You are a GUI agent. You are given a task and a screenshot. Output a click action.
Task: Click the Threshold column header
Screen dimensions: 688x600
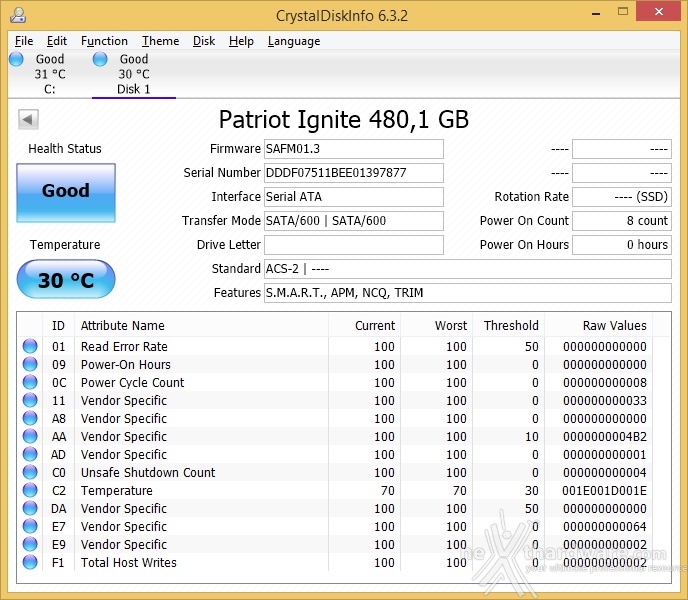[509, 325]
